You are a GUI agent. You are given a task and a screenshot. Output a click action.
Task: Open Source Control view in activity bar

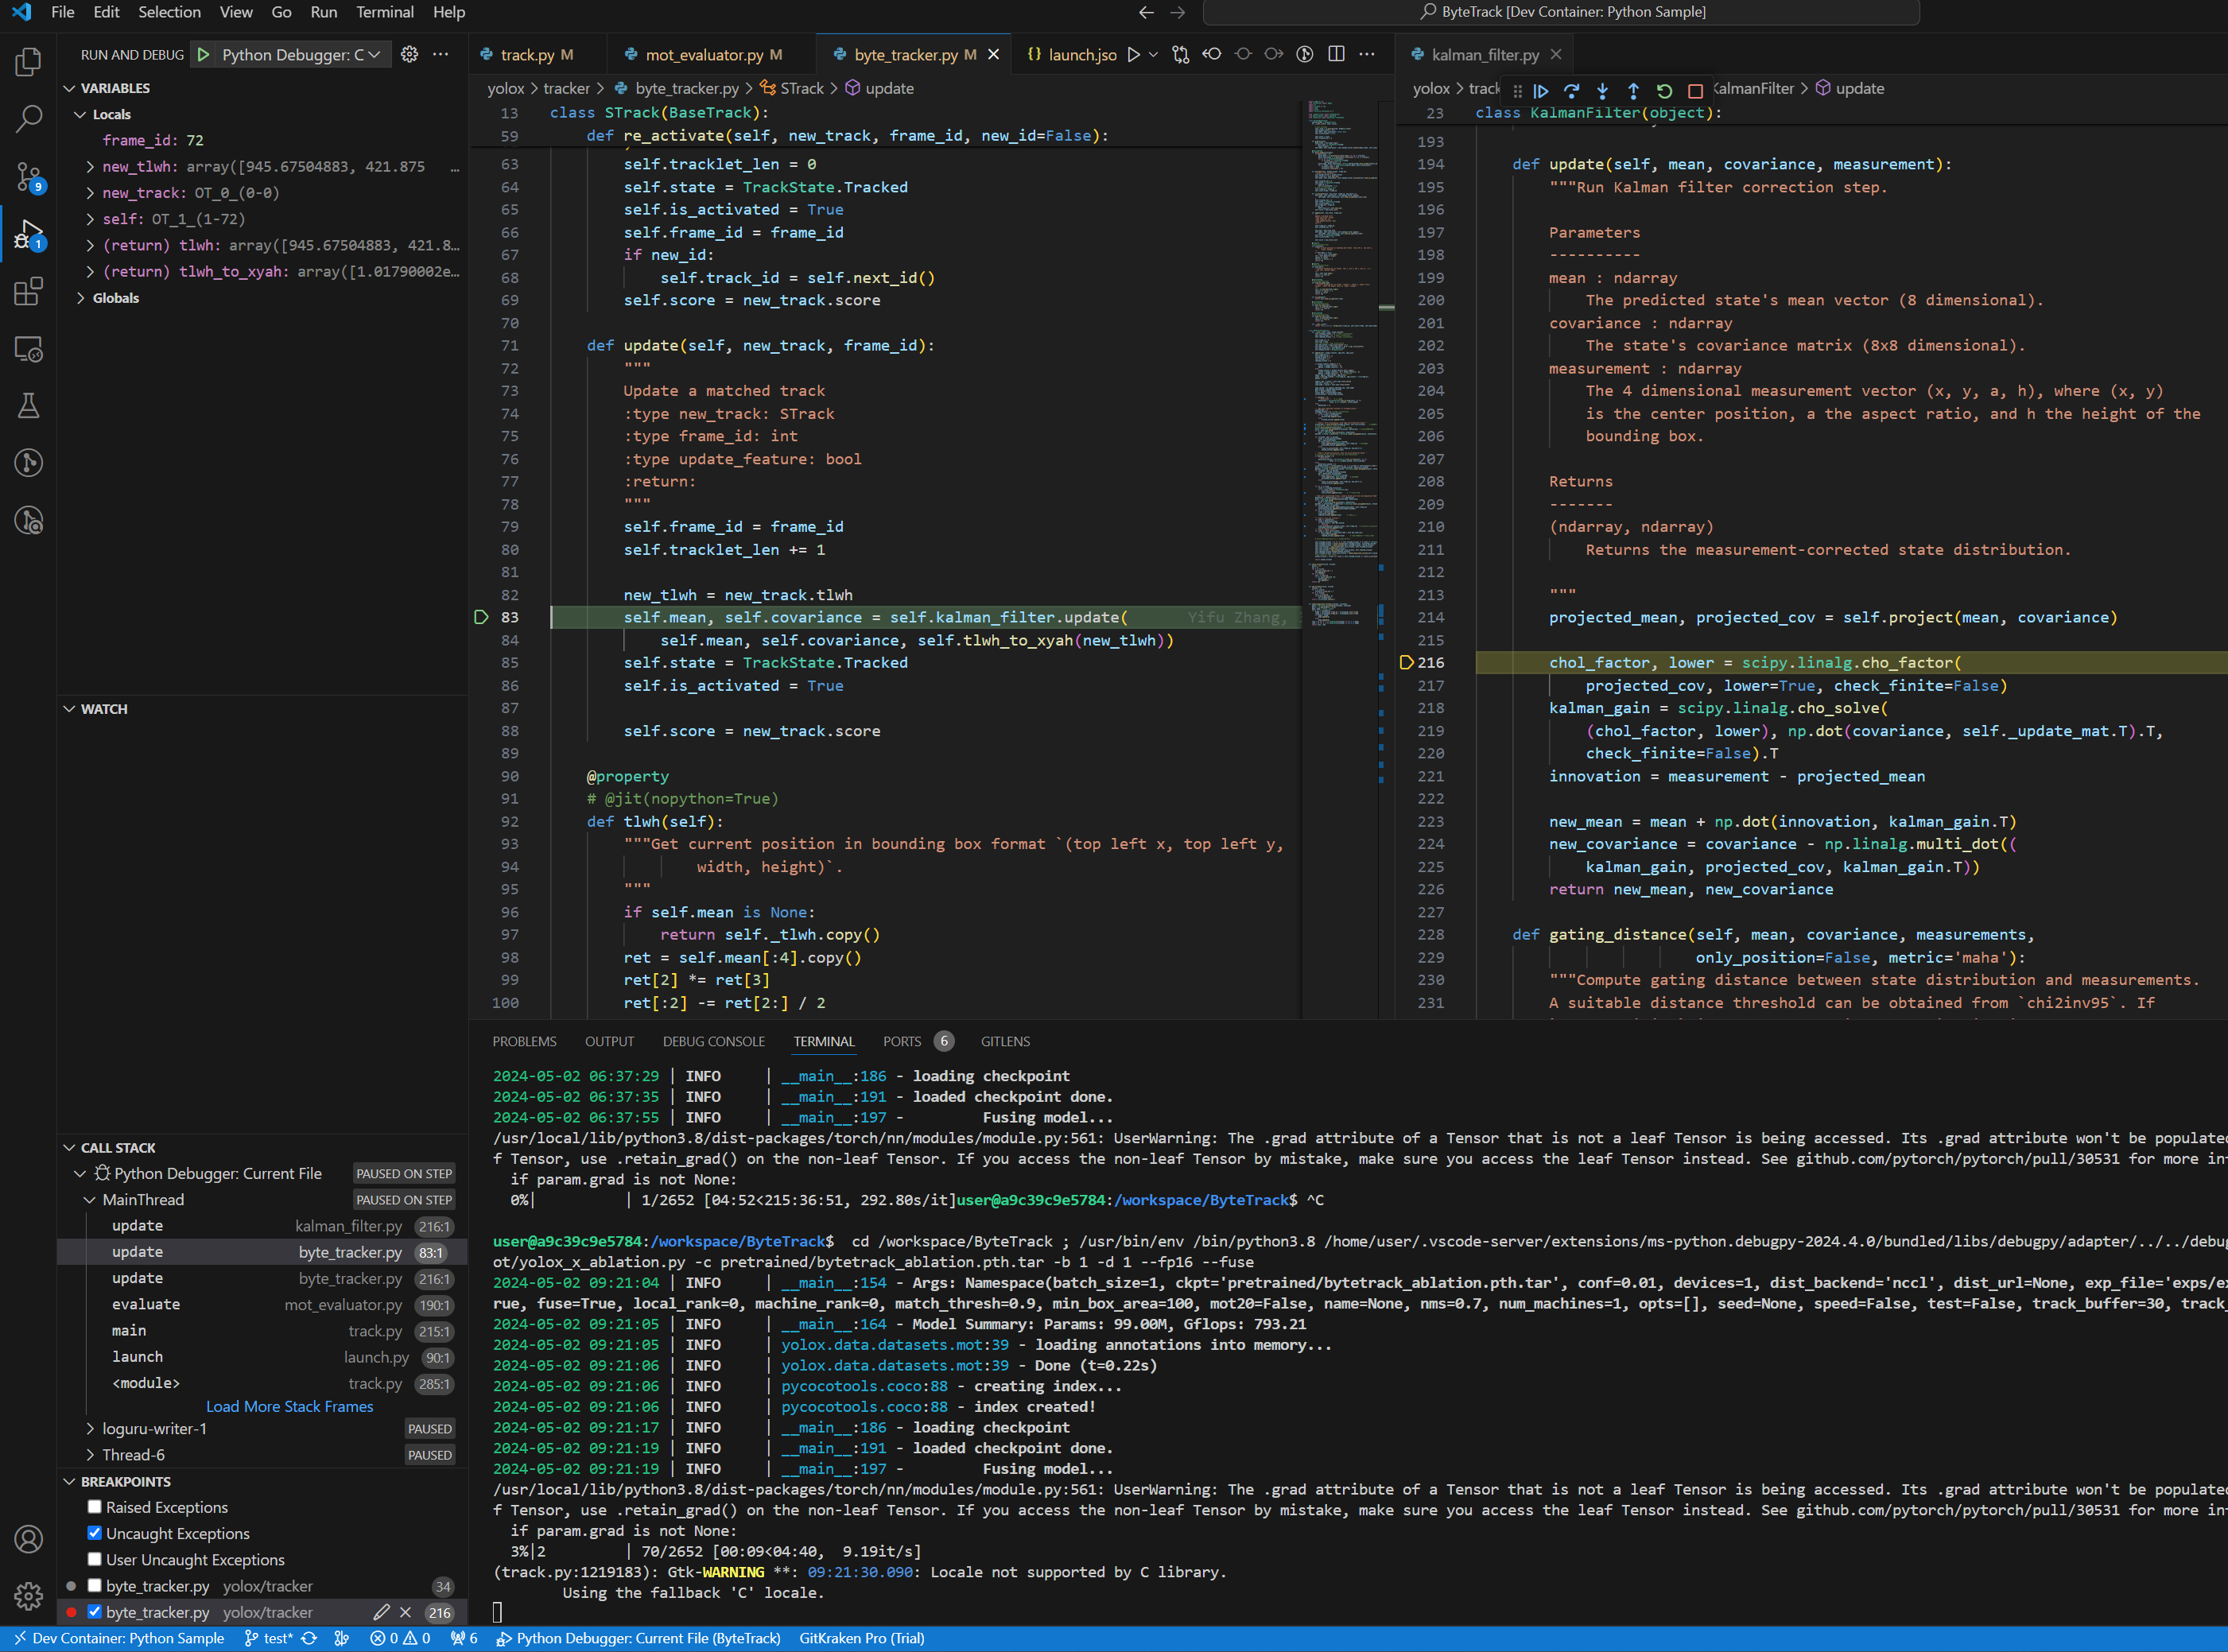[x=28, y=177]
